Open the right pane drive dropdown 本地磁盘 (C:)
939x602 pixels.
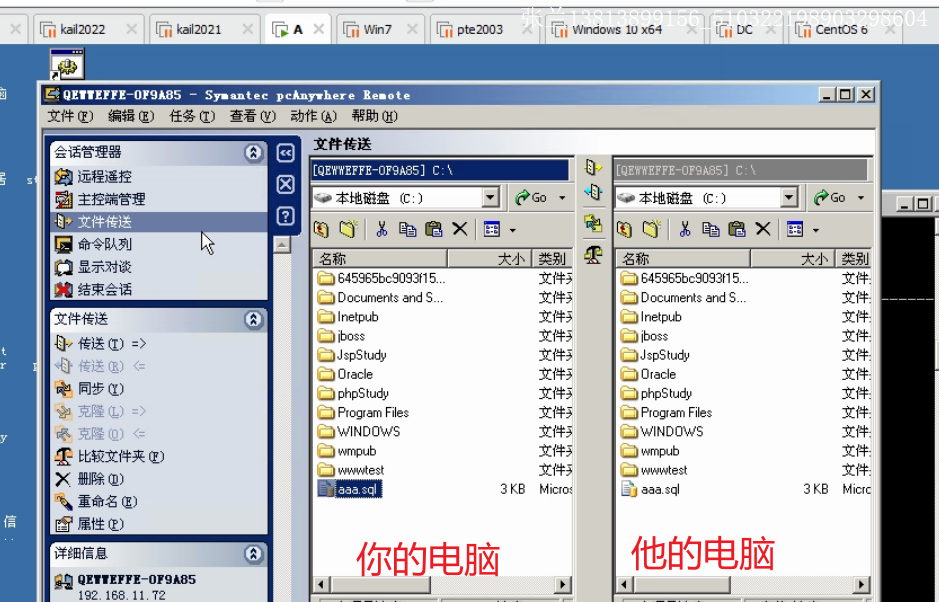789,197
